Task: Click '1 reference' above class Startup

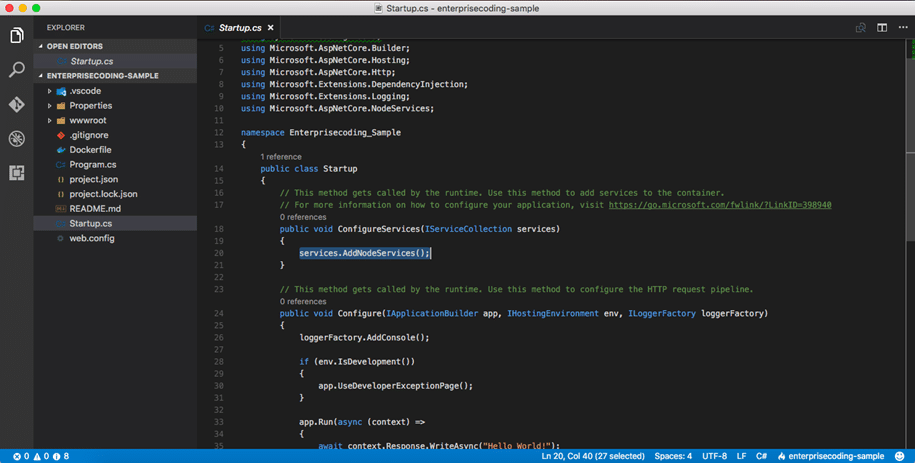Action: [x=281, y=156]
